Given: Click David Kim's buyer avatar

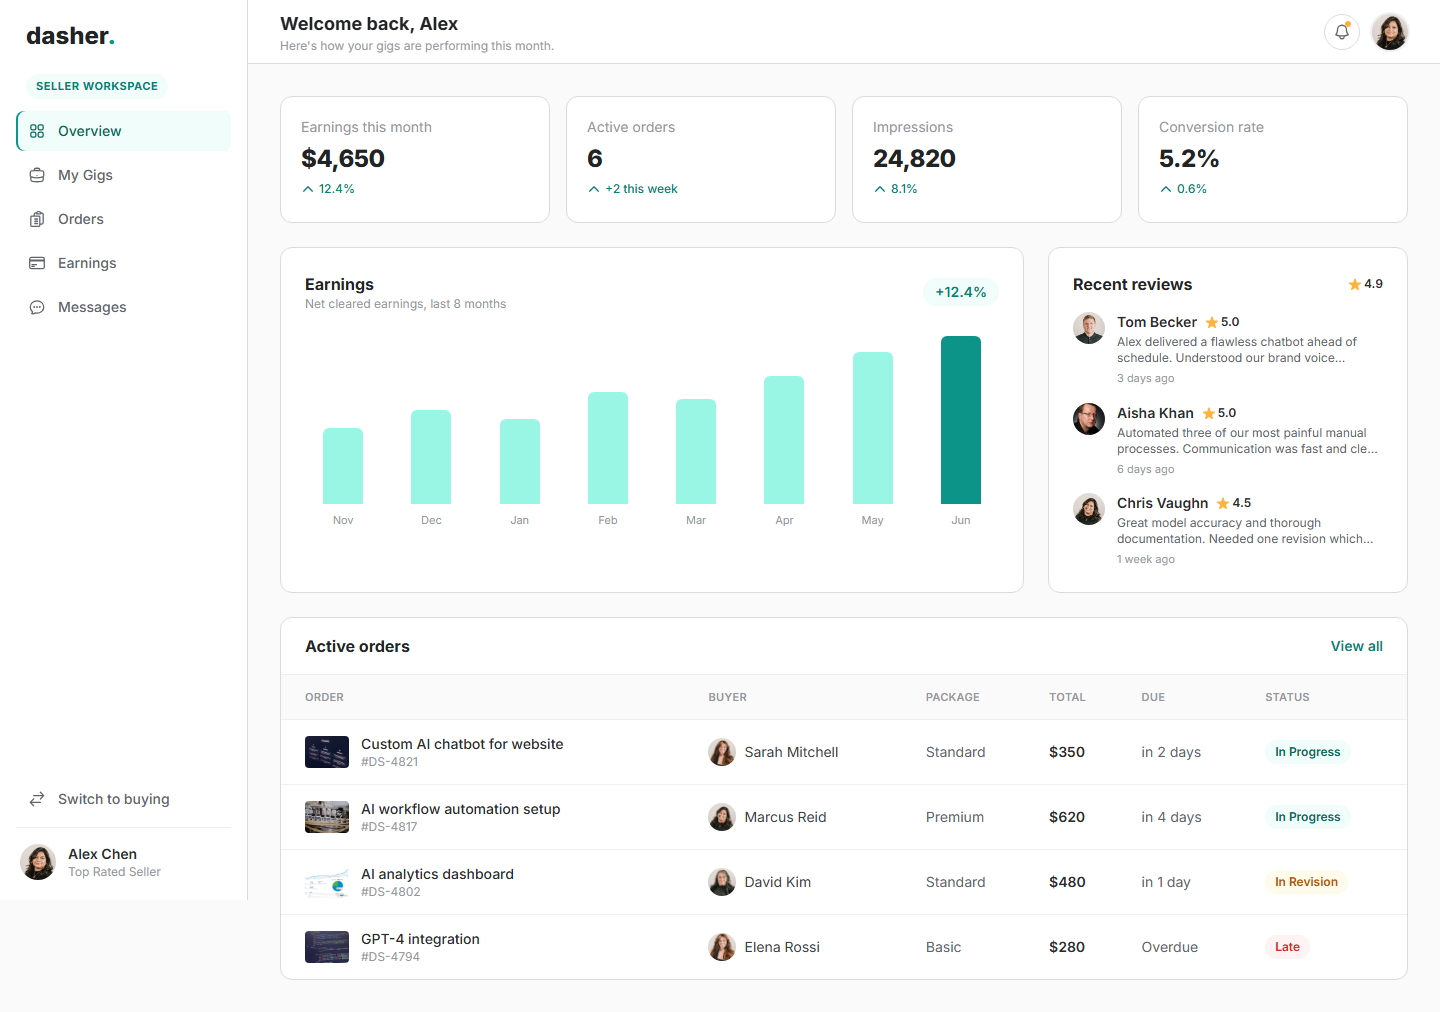Looking at the screenshot, I should pos(722,882).
